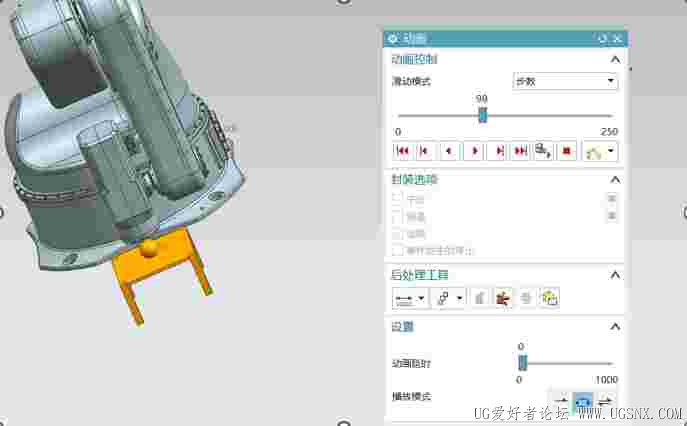687x426 pixels.
Task: Select the orange sphere on the gripper
Action: (149, 247)
